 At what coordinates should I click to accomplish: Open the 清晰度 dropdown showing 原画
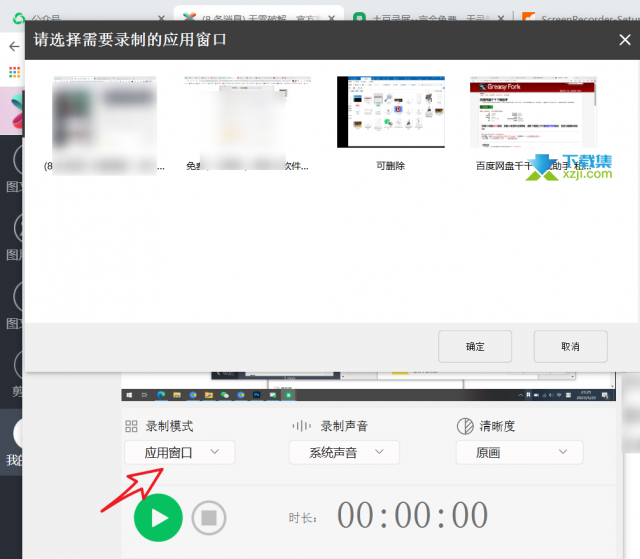[x=520, y=452]
